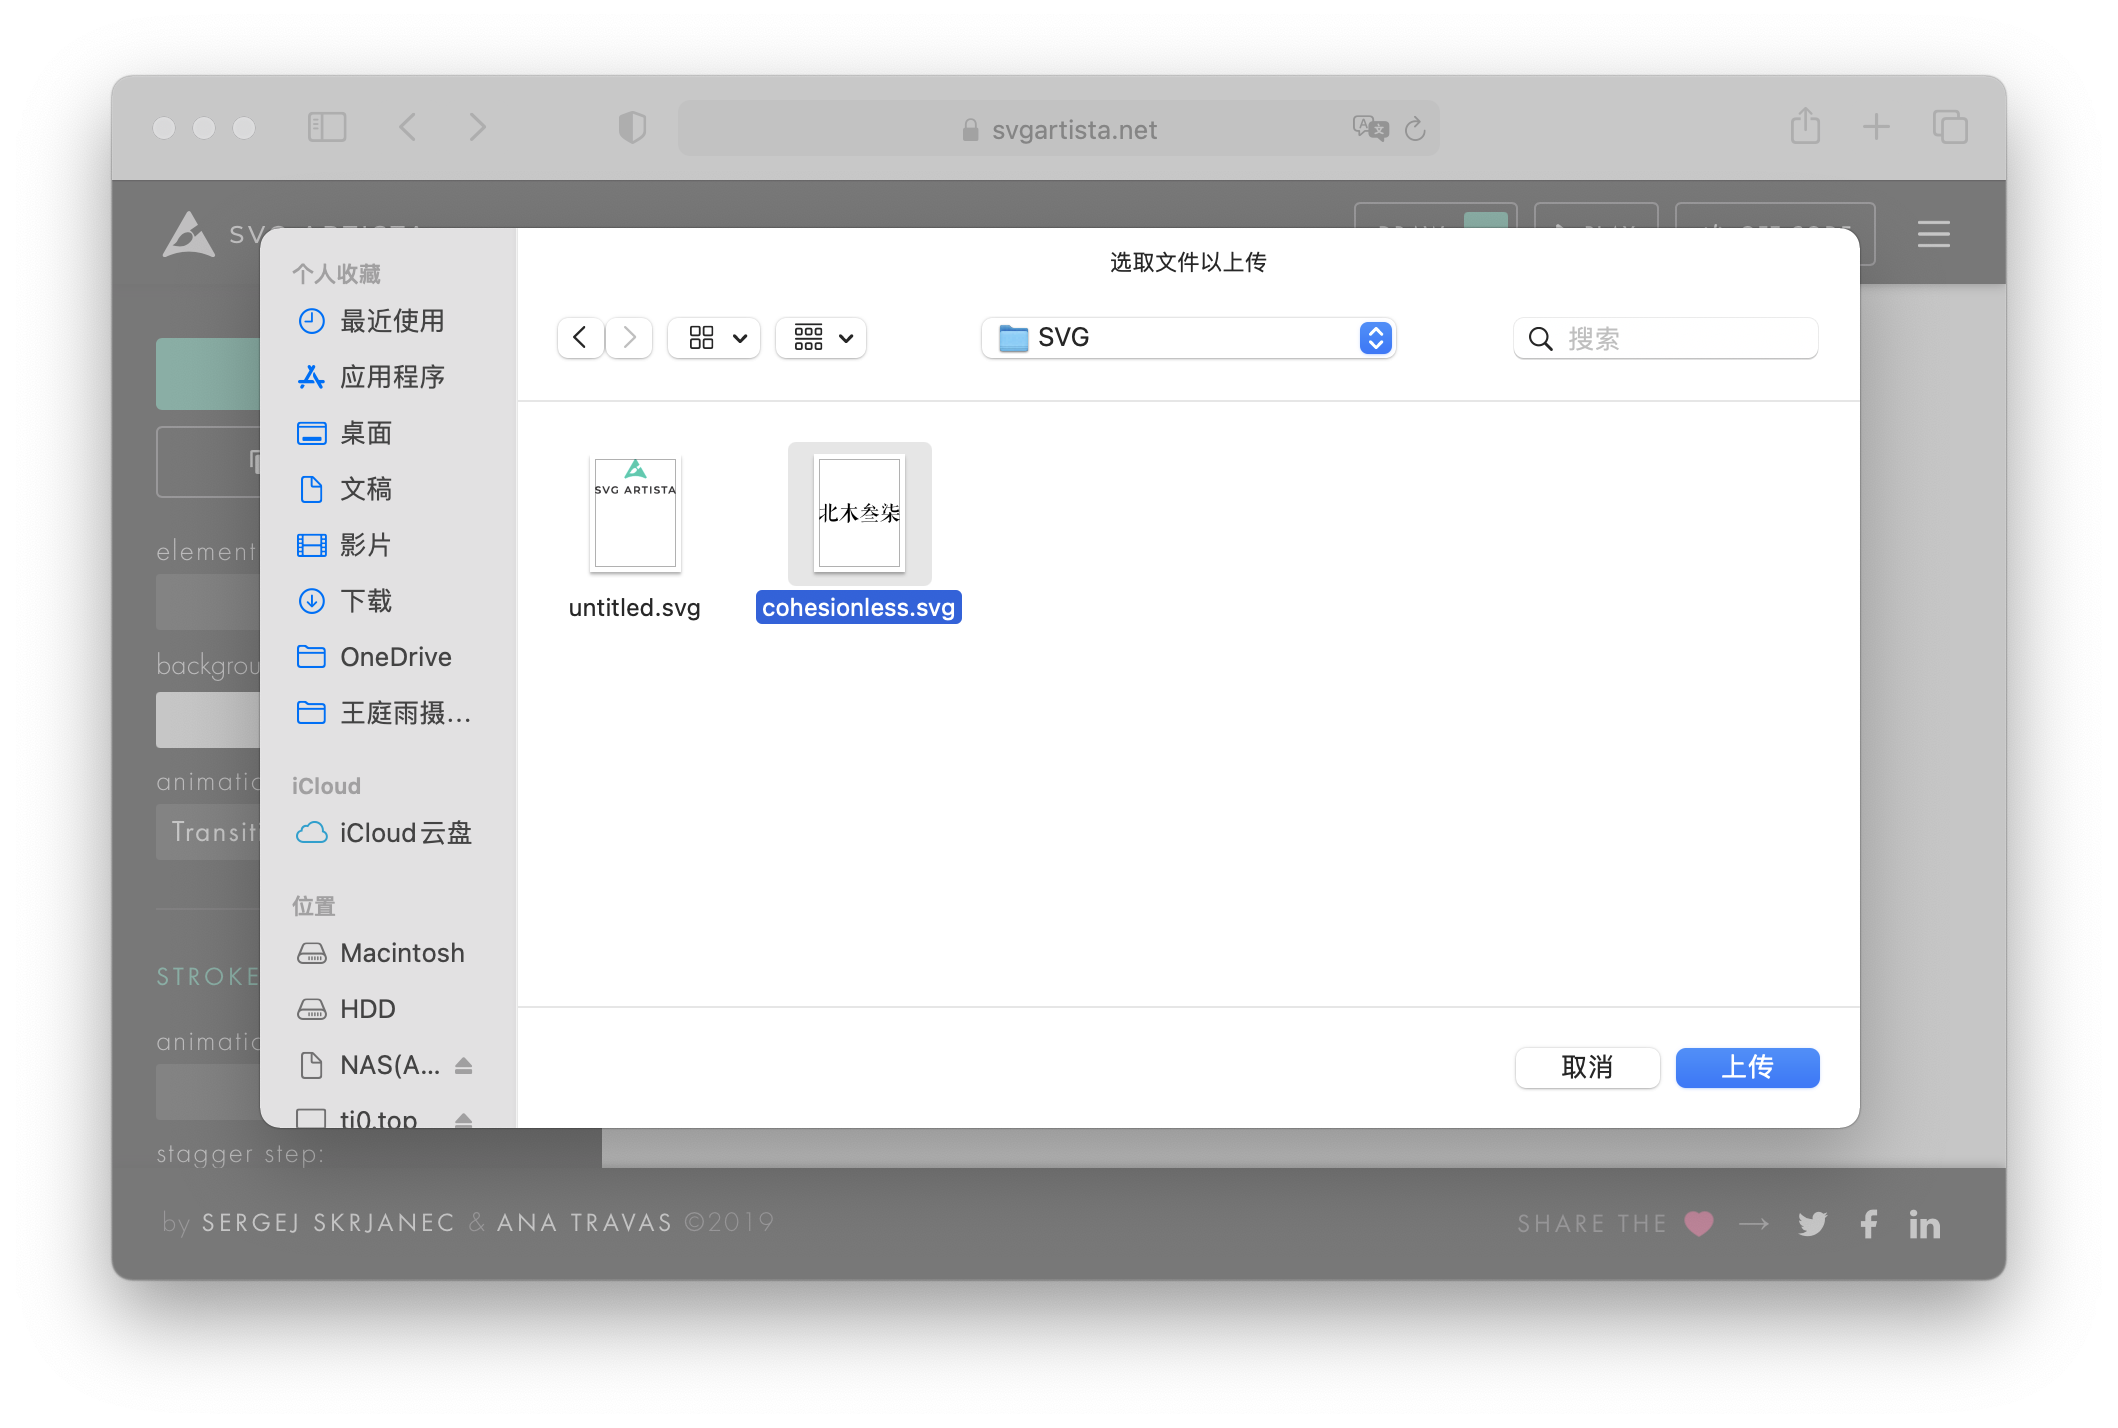Open iCloud云盘 in the sidebar

point(404,833)
